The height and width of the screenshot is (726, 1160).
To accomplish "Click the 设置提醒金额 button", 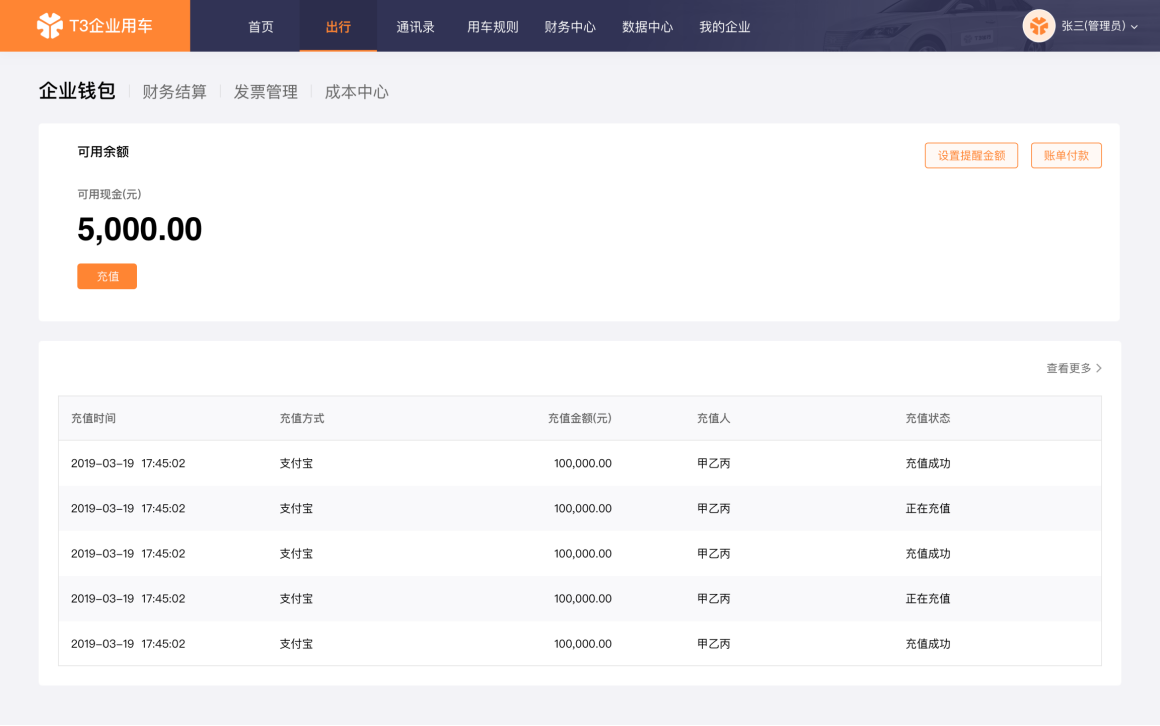I will 971,155.
